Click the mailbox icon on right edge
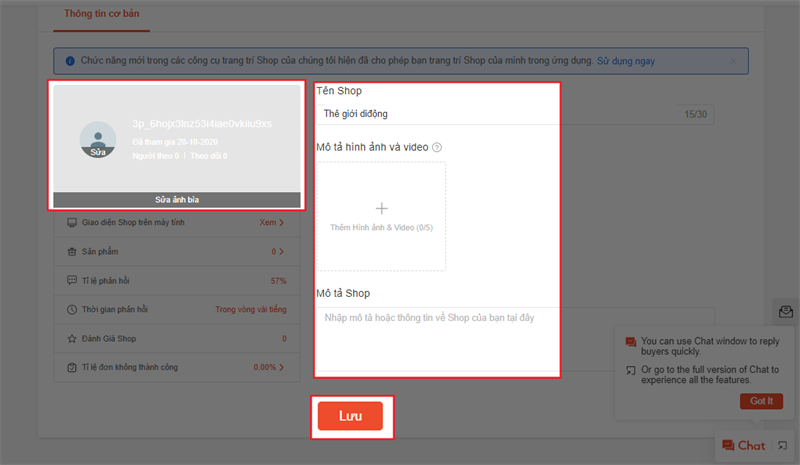 click(786, 311)
